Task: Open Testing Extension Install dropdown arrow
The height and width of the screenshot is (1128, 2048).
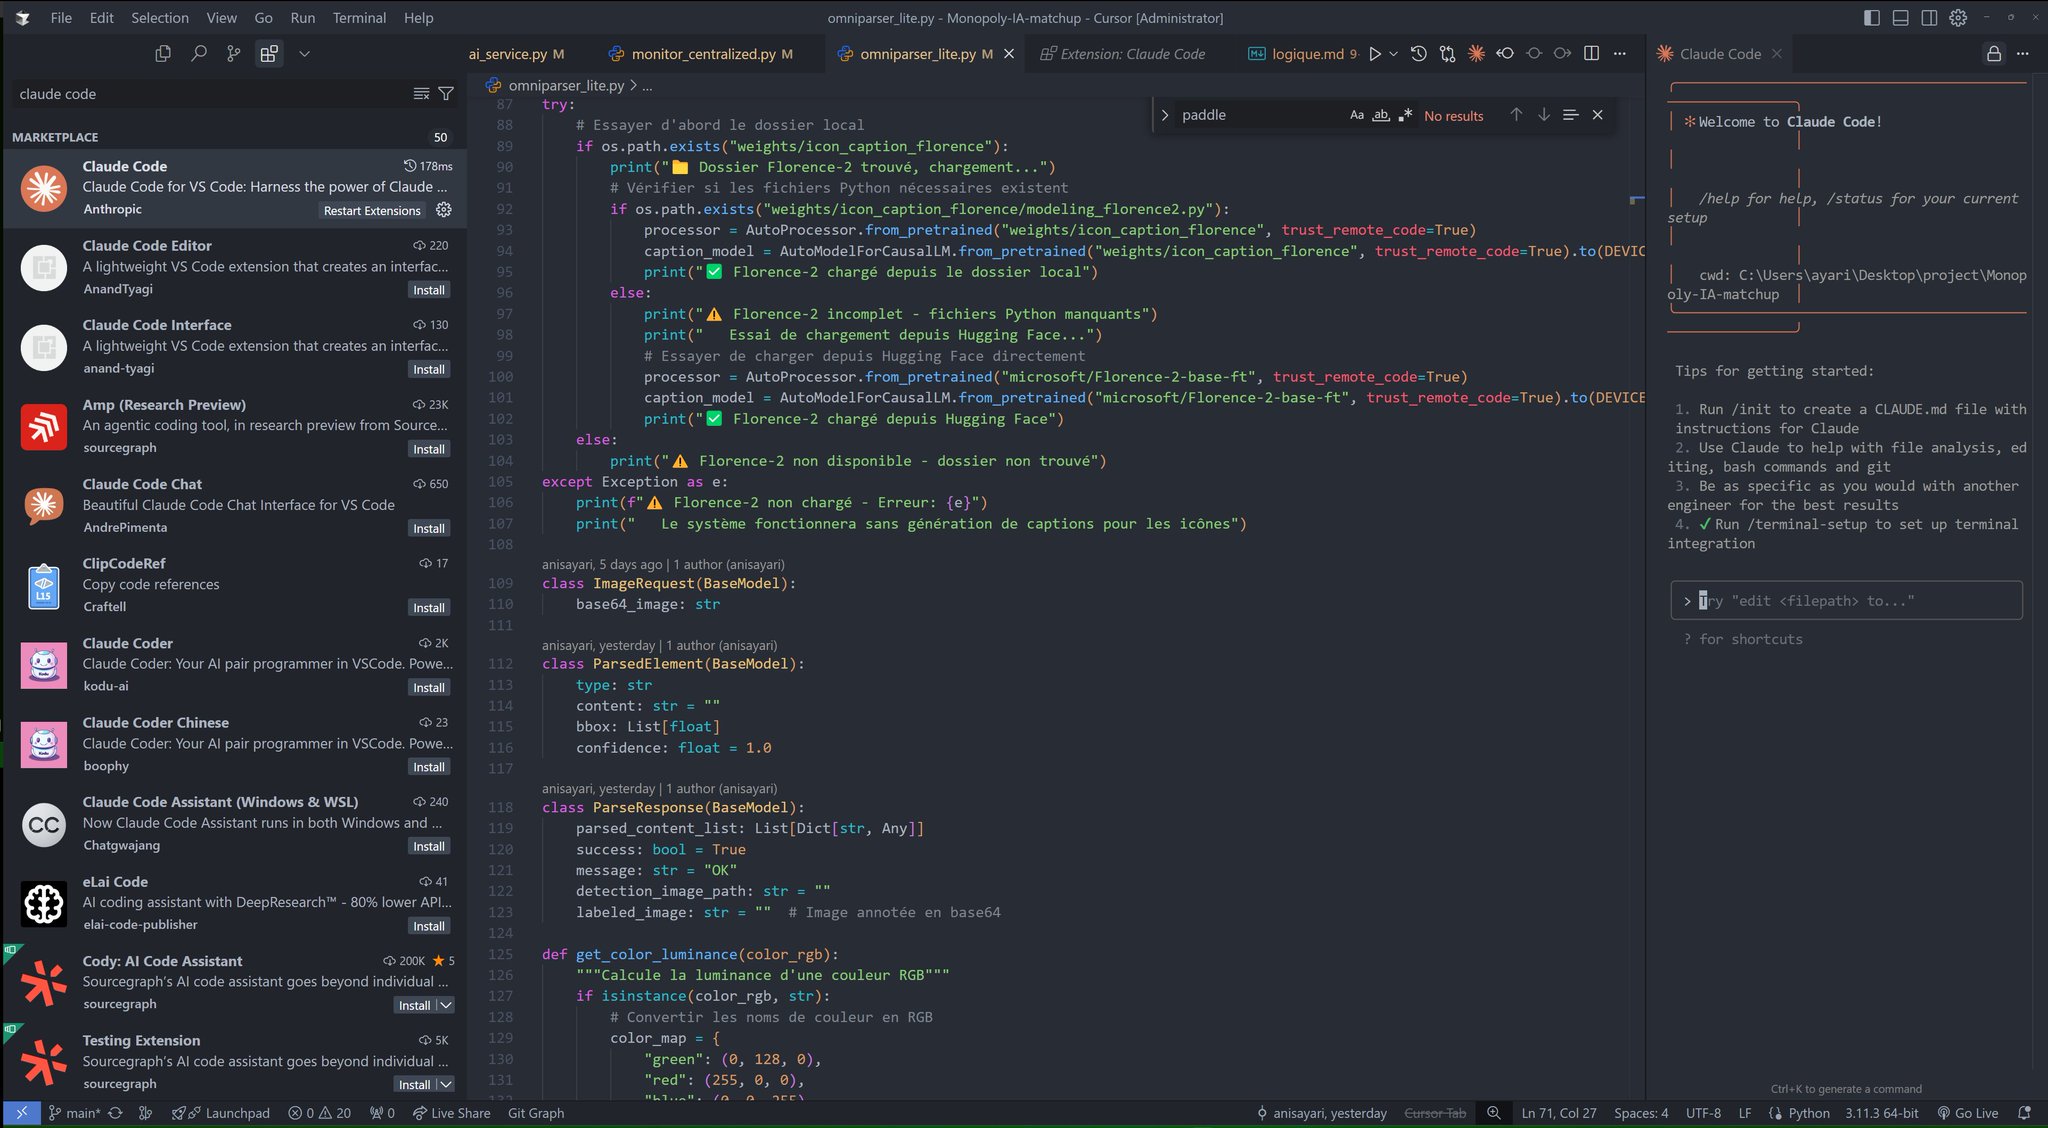Action: point(446,1084)
